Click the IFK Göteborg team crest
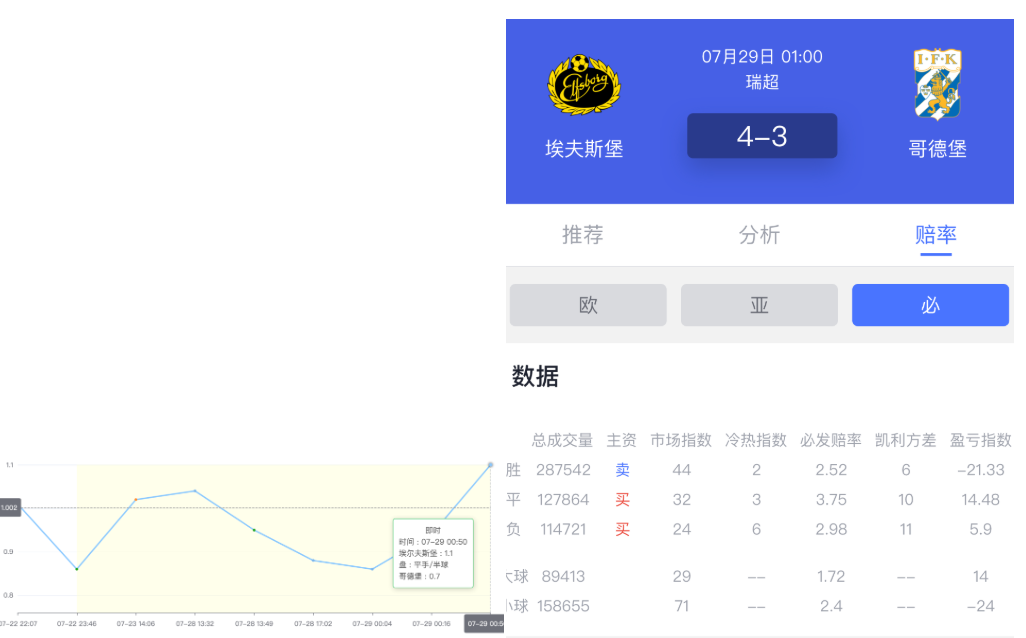The height and width of the screenshot is (638, 1026). tap(937, 84)
